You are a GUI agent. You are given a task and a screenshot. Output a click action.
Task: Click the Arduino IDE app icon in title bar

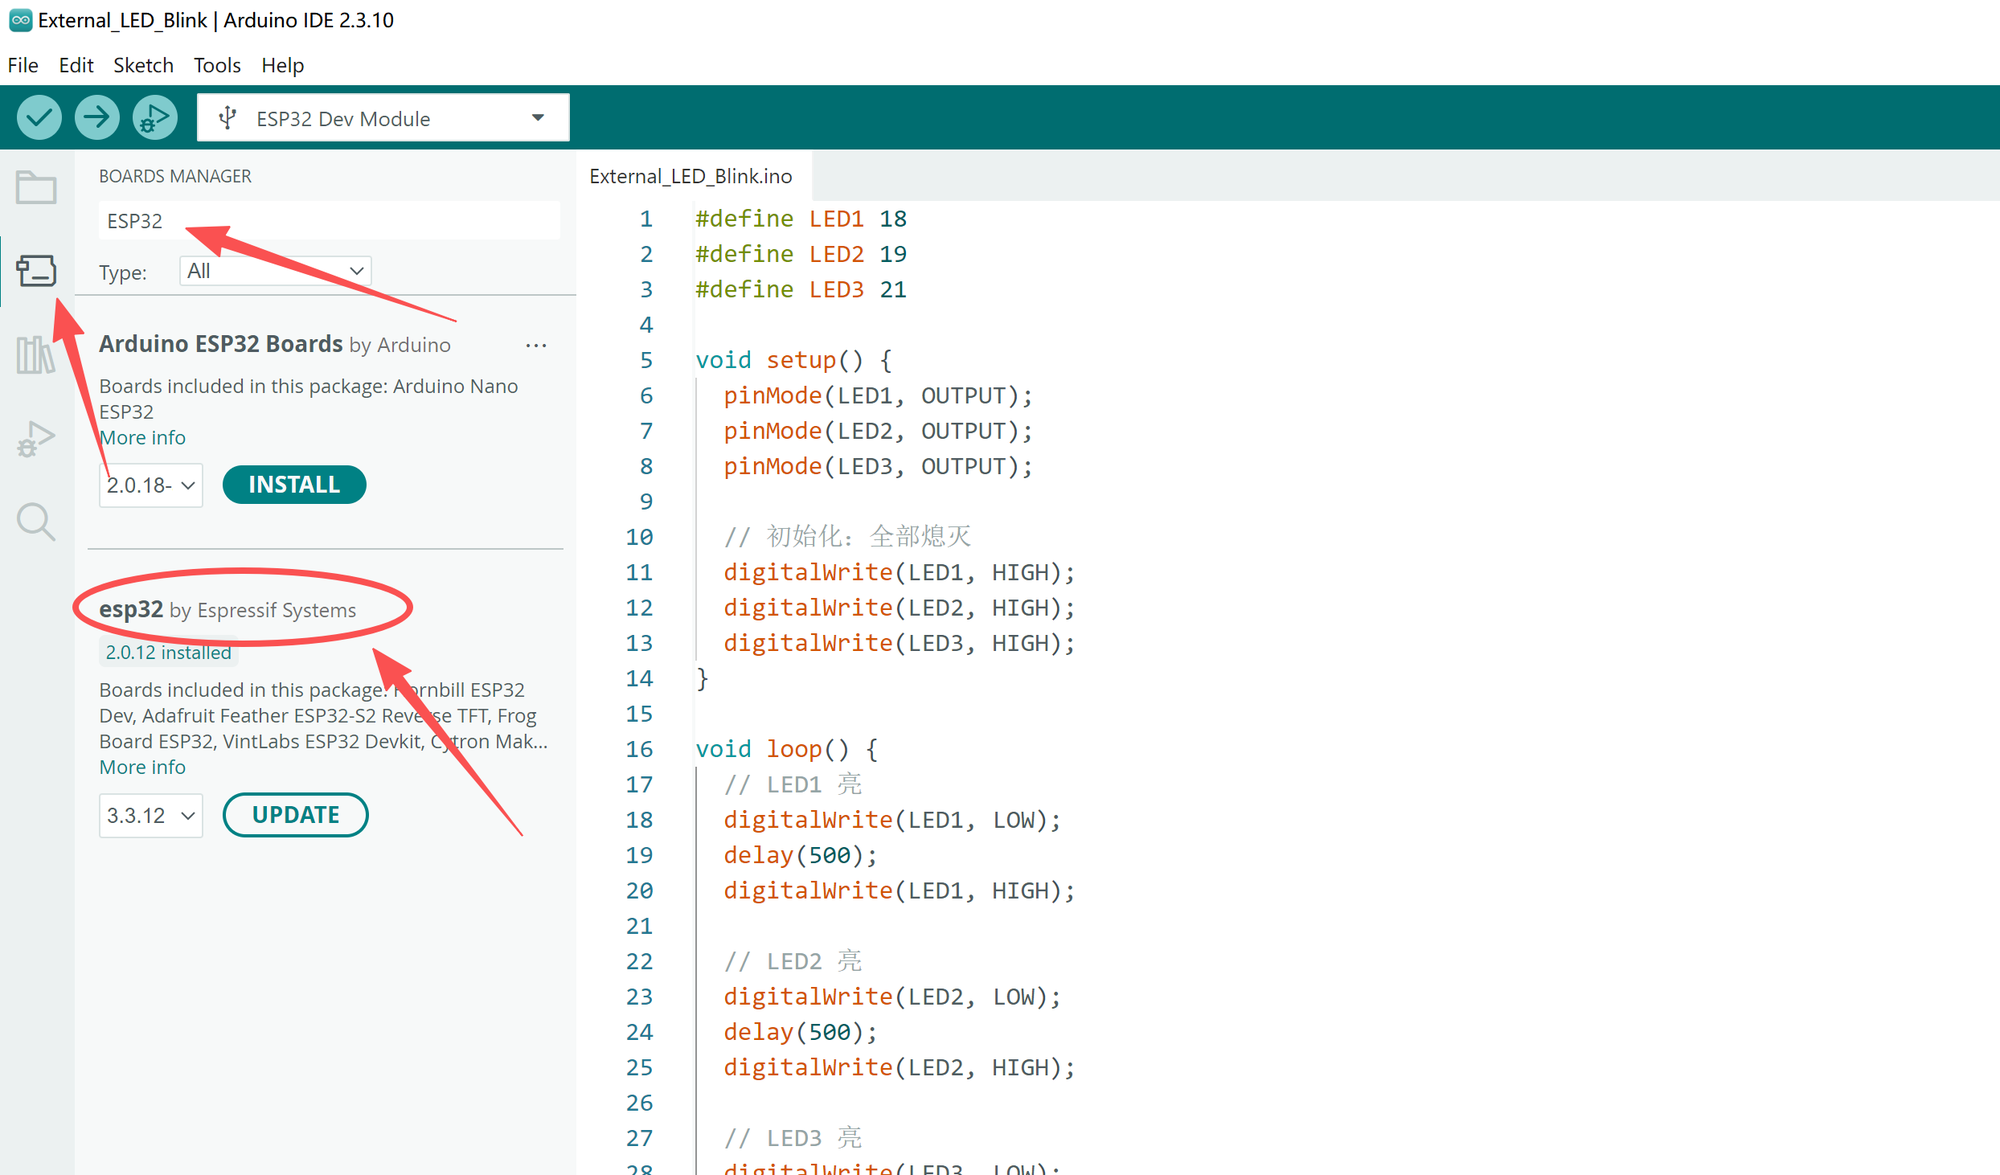pyautogui.click(x=20, y=20)
